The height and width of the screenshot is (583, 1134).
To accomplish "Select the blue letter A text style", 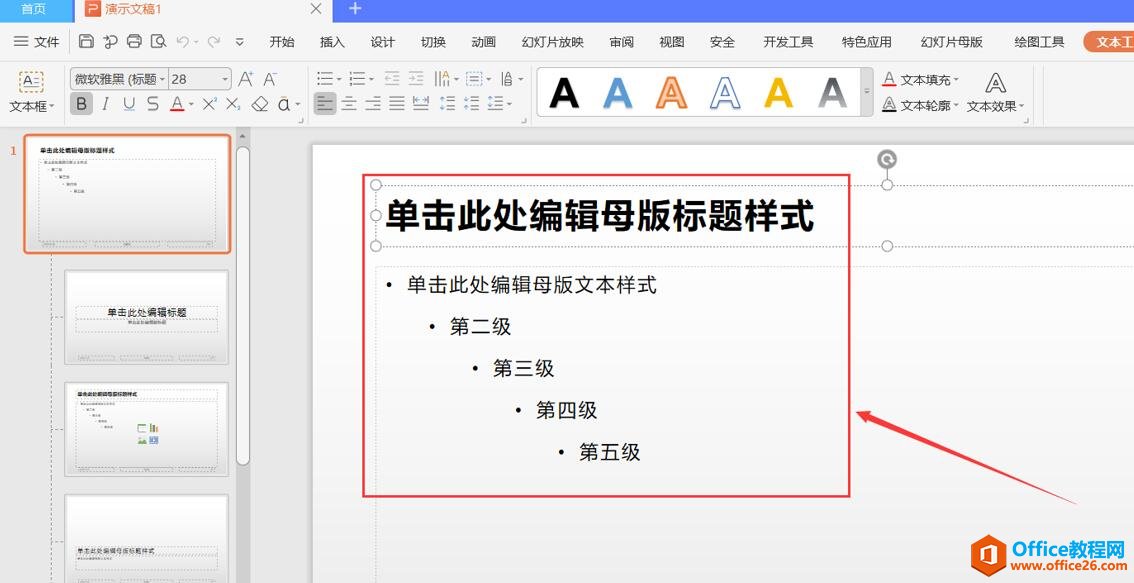I will point(618,92).
